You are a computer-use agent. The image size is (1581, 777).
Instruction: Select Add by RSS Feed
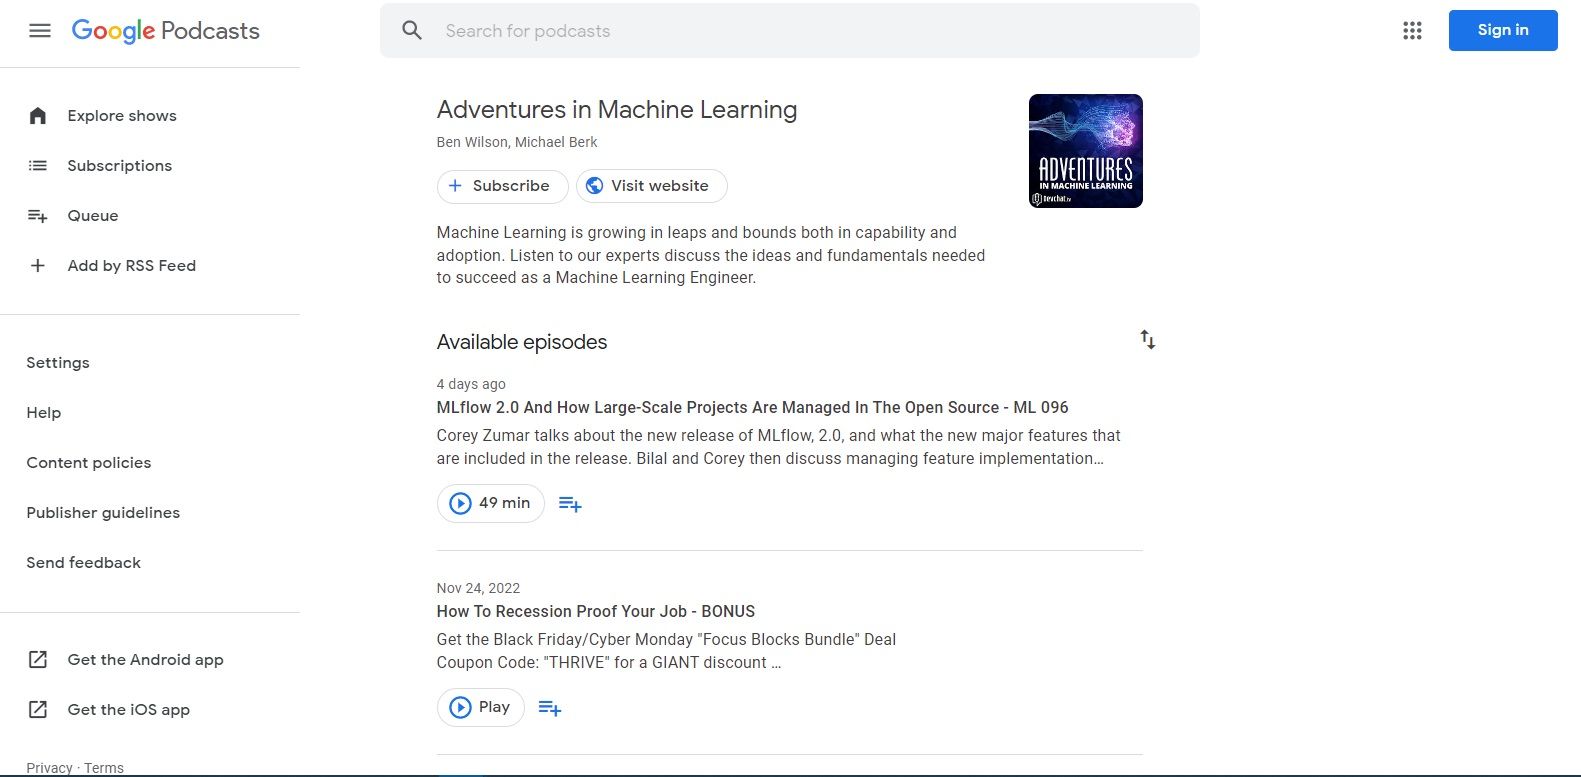(132, 266)
